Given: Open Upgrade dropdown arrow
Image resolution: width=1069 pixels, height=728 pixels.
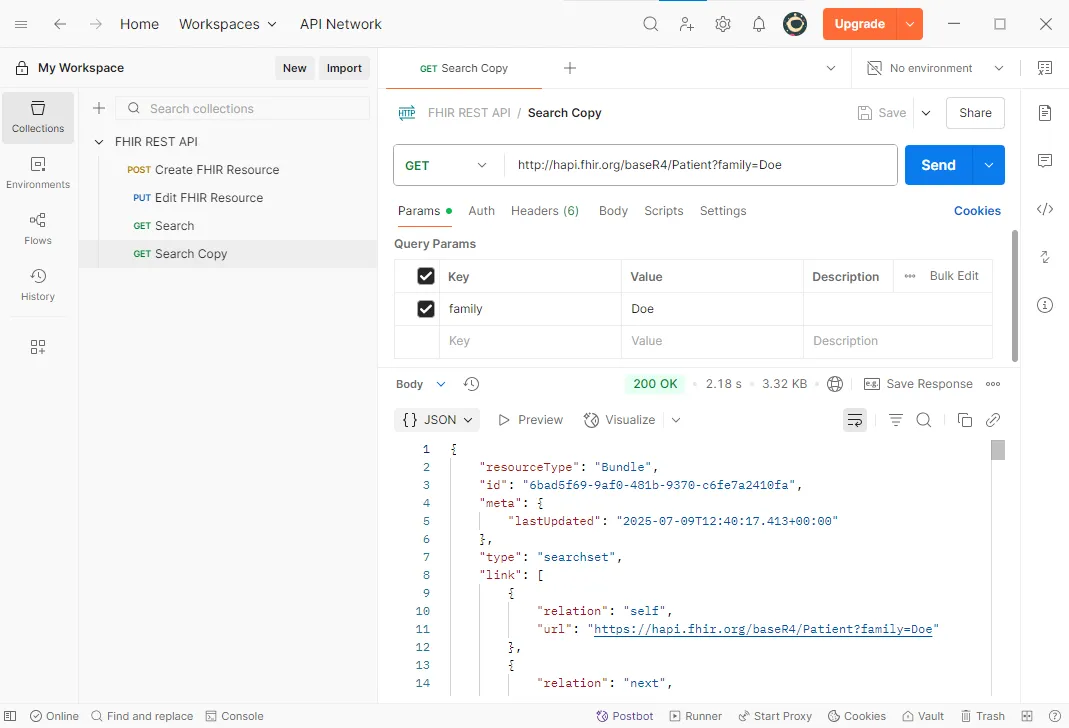Looking at the screenshot, I should tap(909, 24).
